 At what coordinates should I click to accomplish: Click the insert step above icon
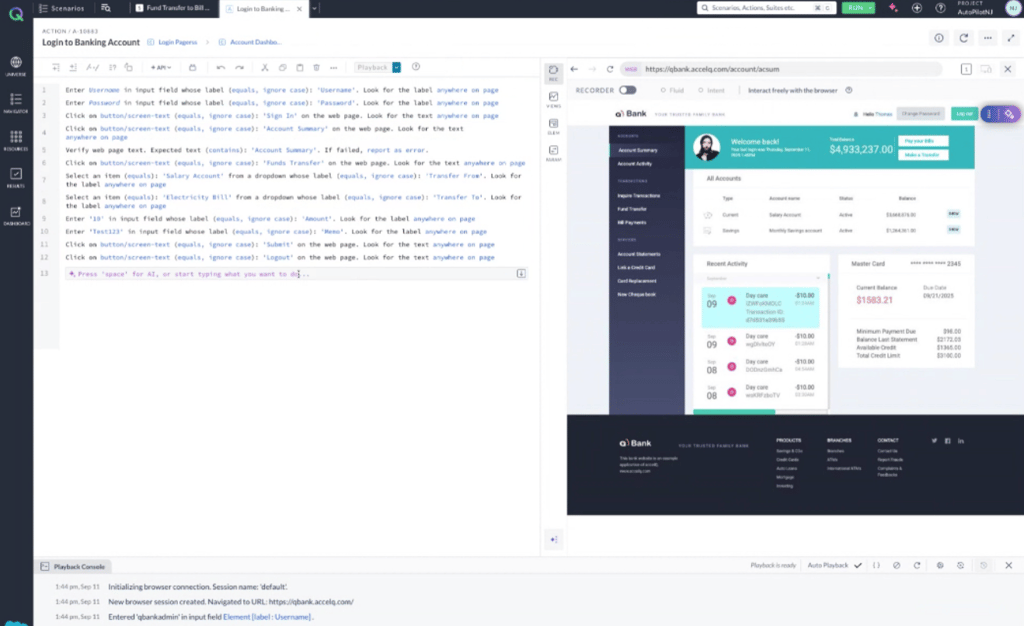point(56,67)
